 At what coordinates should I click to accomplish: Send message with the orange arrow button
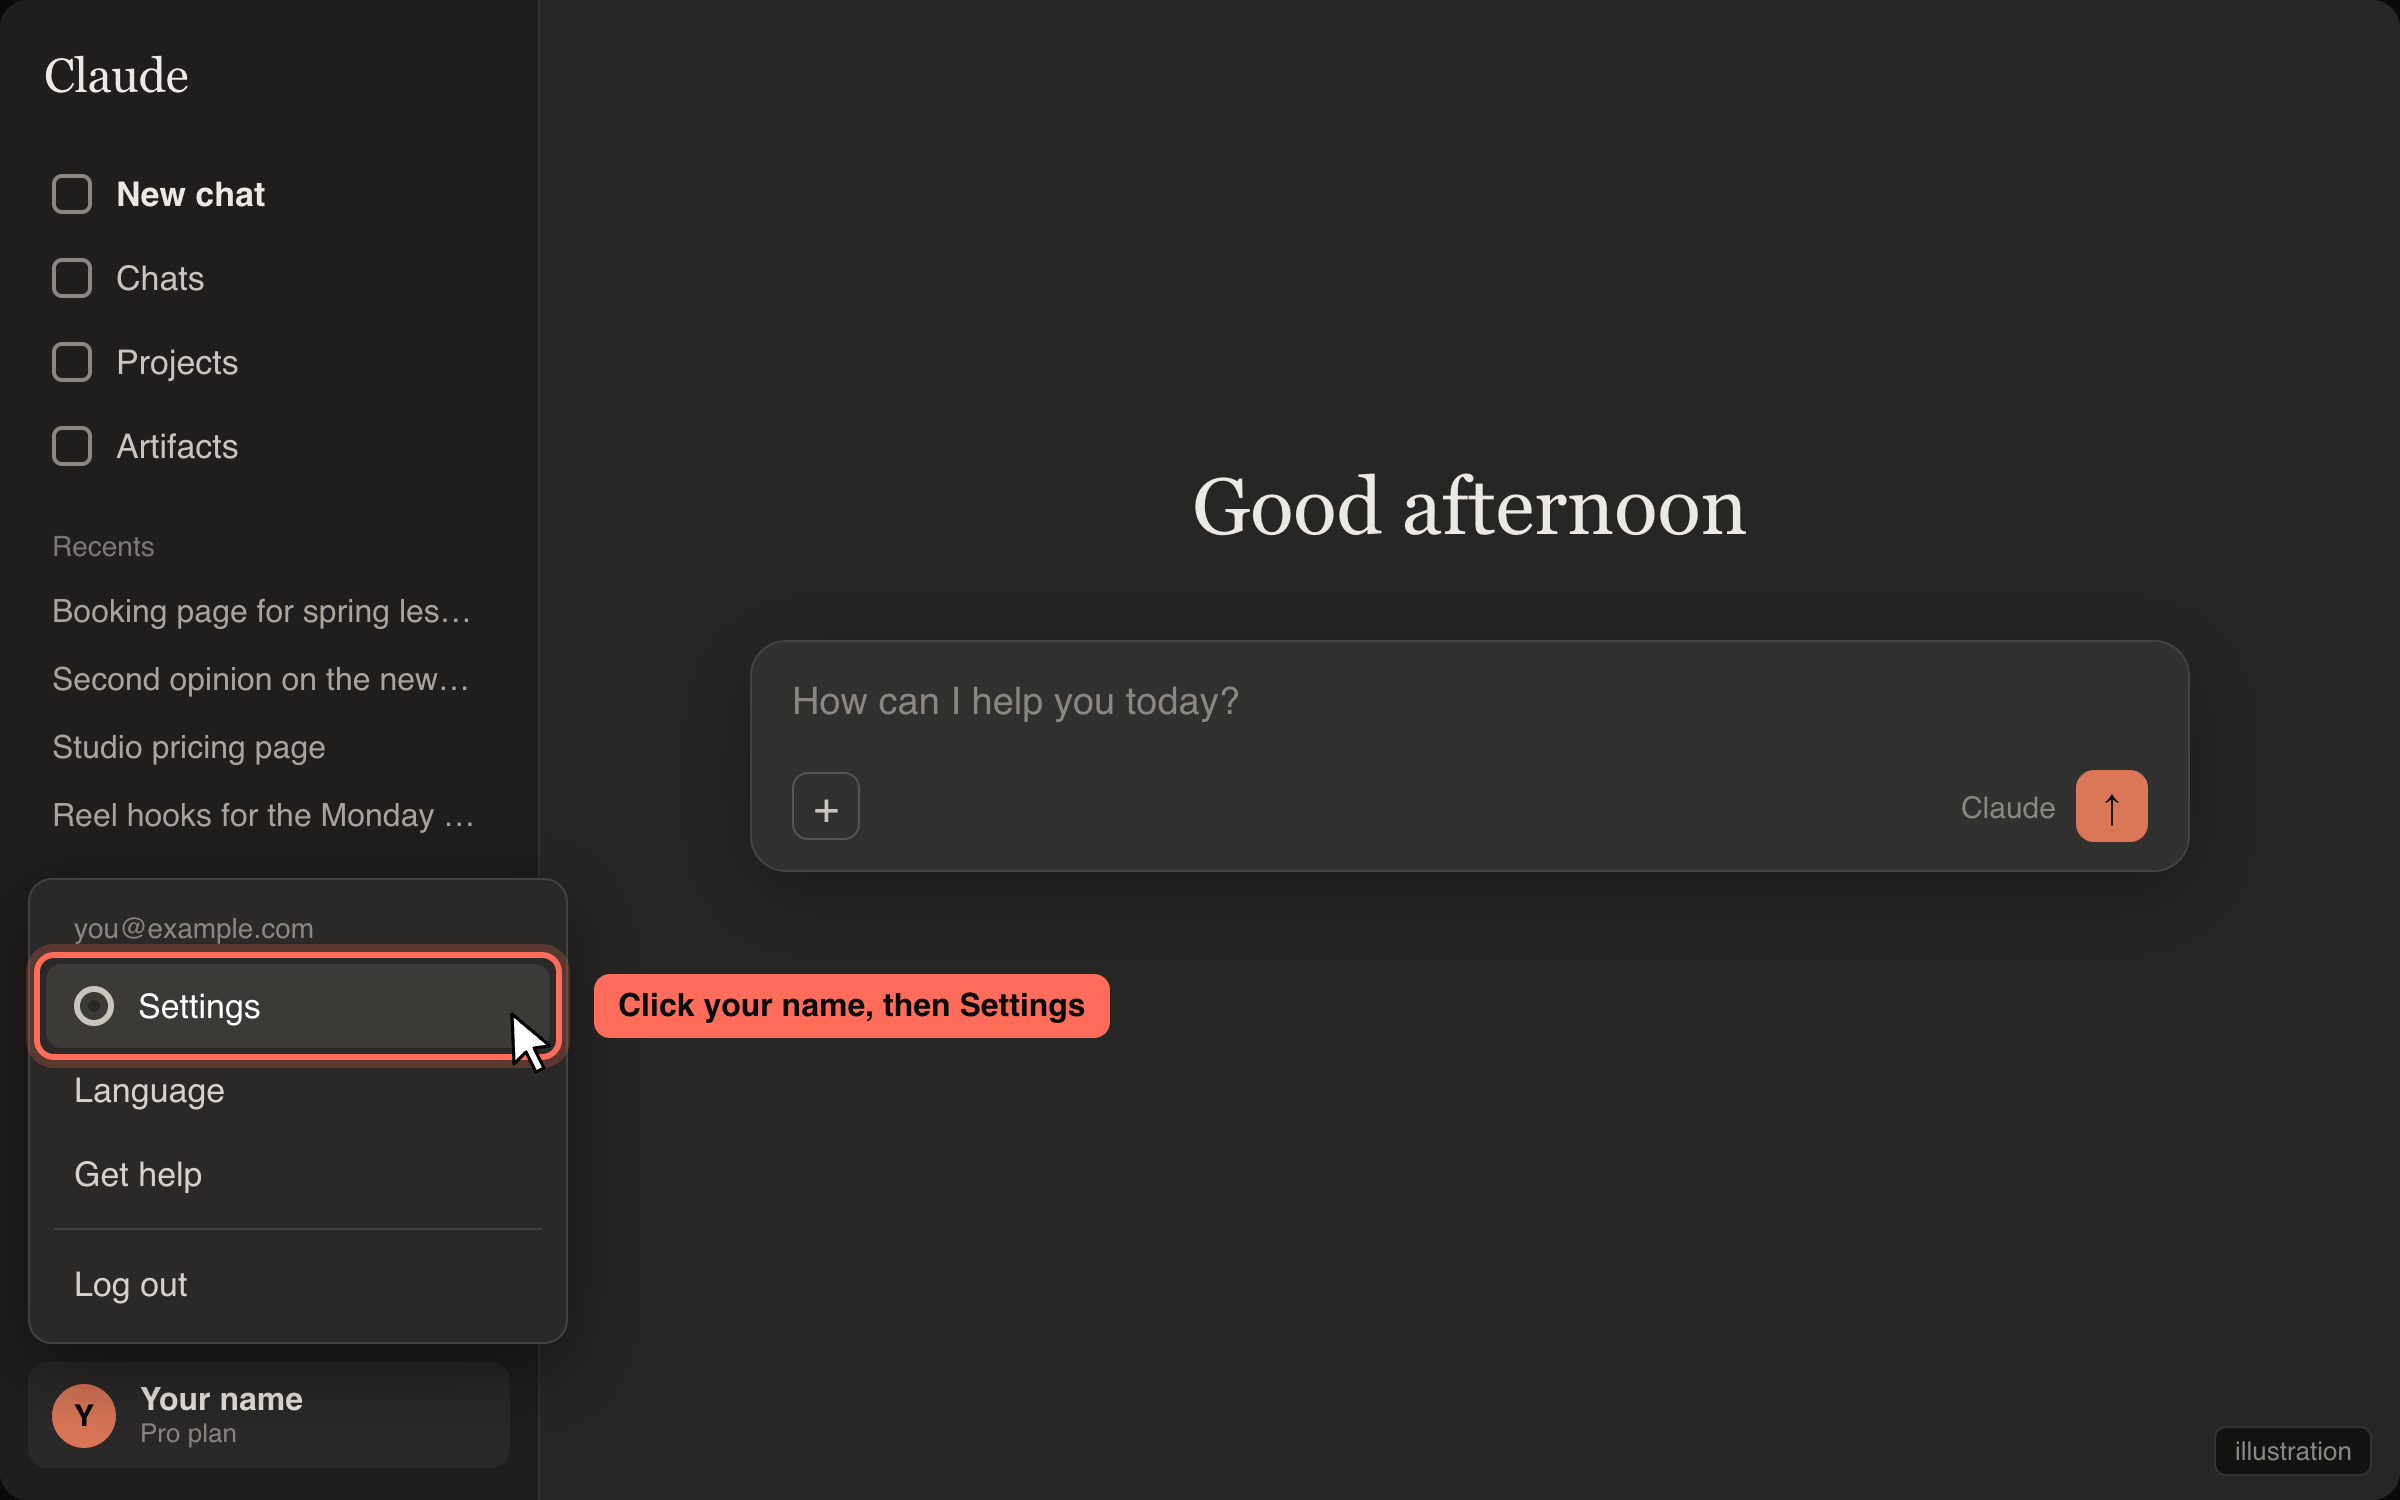[x=2112, y=806]
